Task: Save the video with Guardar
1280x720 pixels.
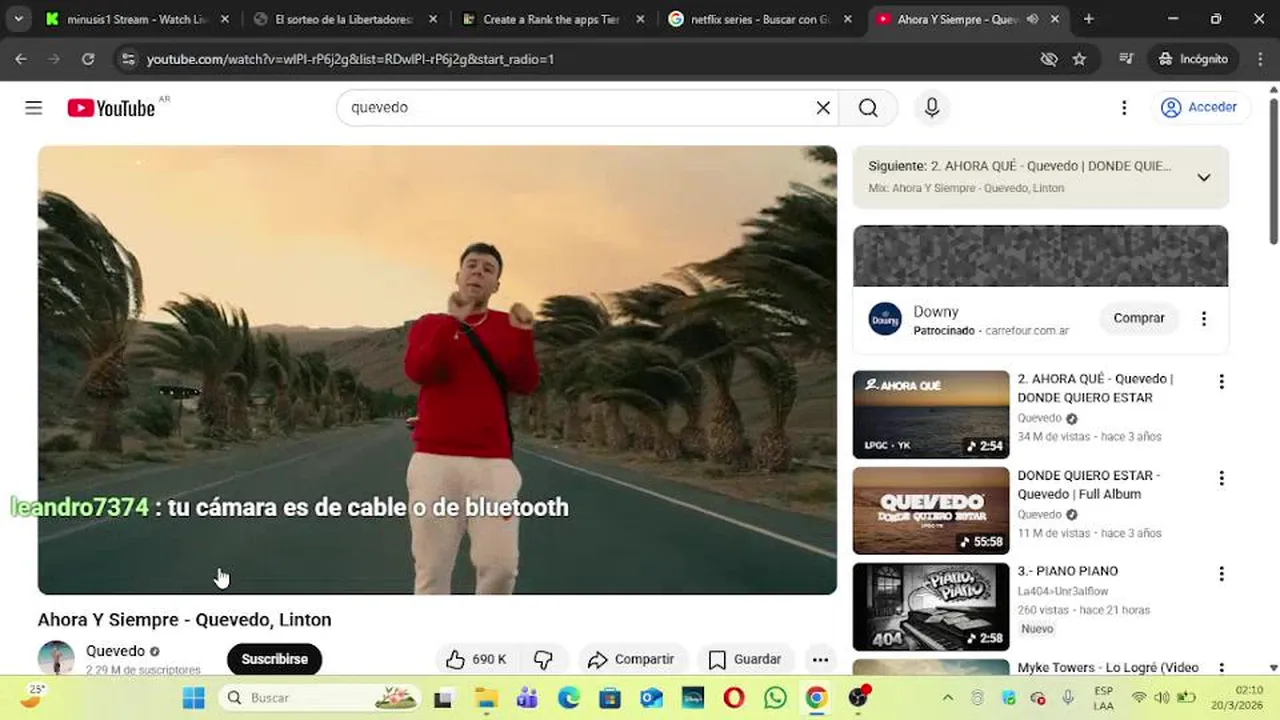Action: pos(745,659)
